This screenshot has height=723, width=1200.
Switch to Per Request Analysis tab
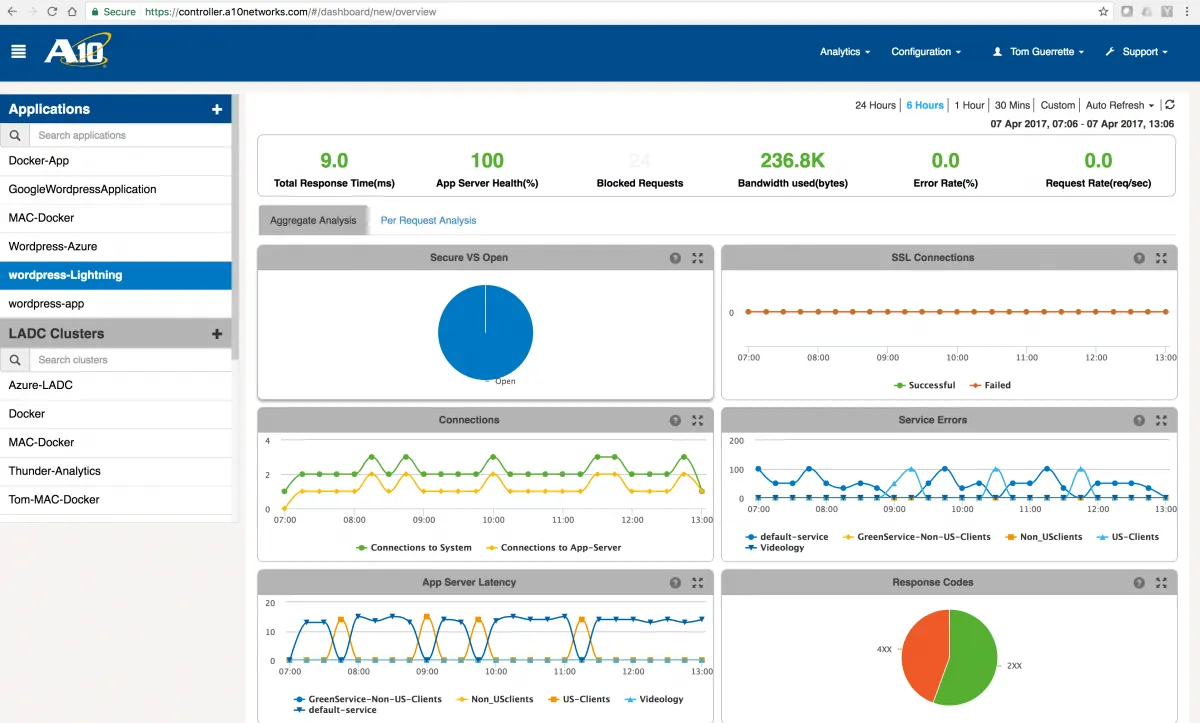[x=428, y=220]
